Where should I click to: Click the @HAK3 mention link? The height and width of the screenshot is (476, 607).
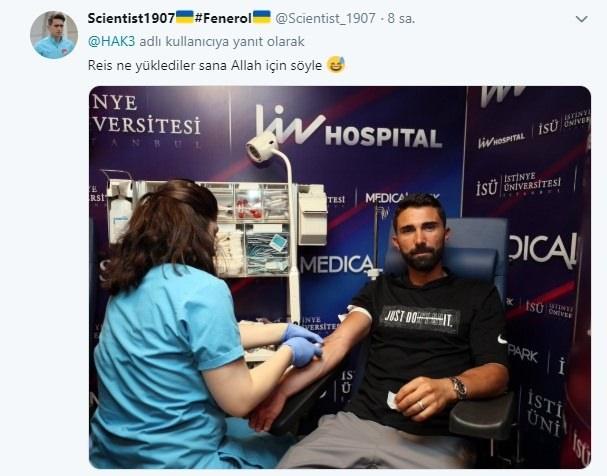pyautogui.click(x=111, y=41)
